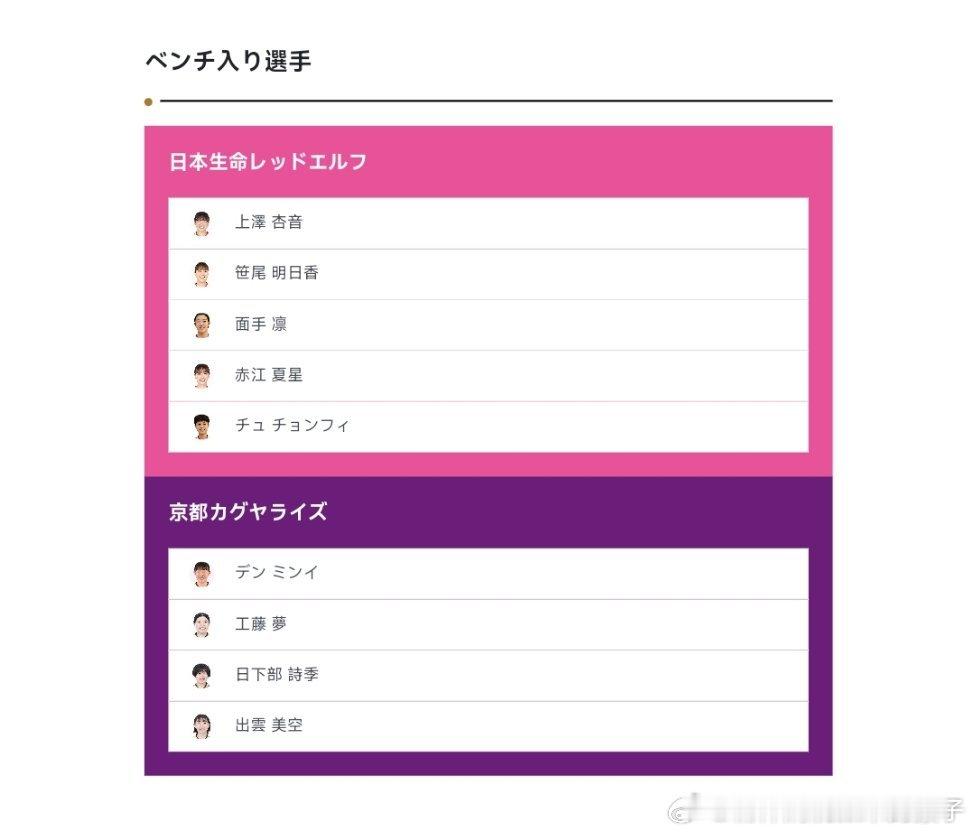Viewport: 974px width, 833px height.
Task: Select player name 工藤 夢
Action: tap(261, 624)
